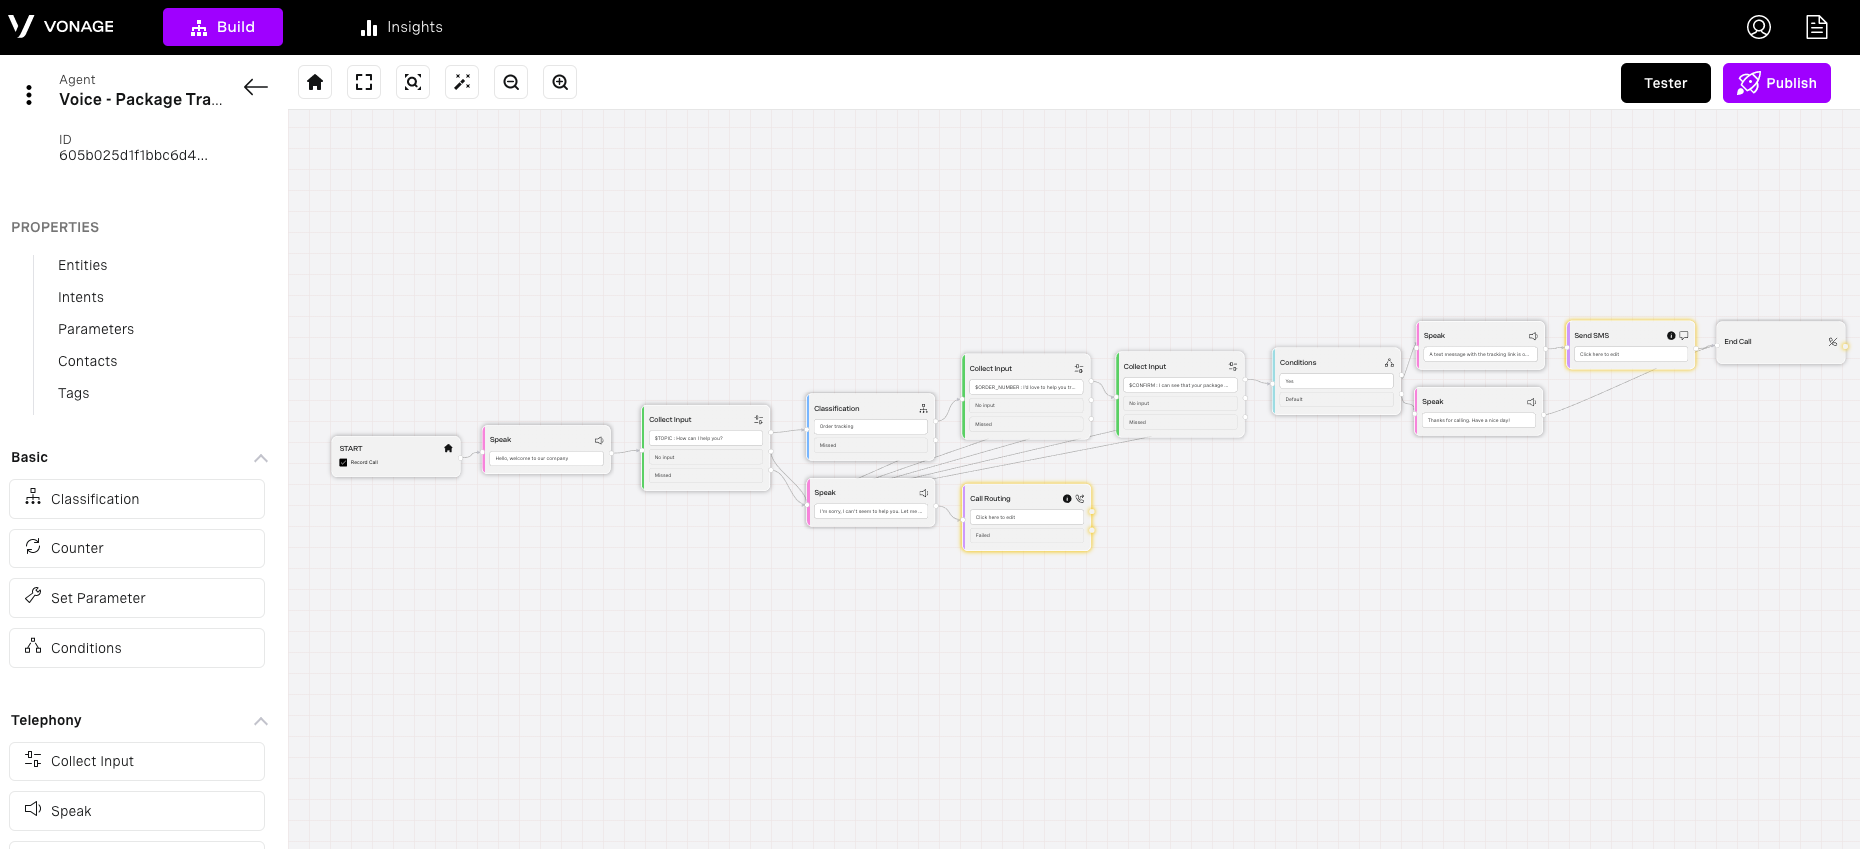Click the Tester button
This screenshot has width=1860, height=849.
click(x=1666, y=83)
